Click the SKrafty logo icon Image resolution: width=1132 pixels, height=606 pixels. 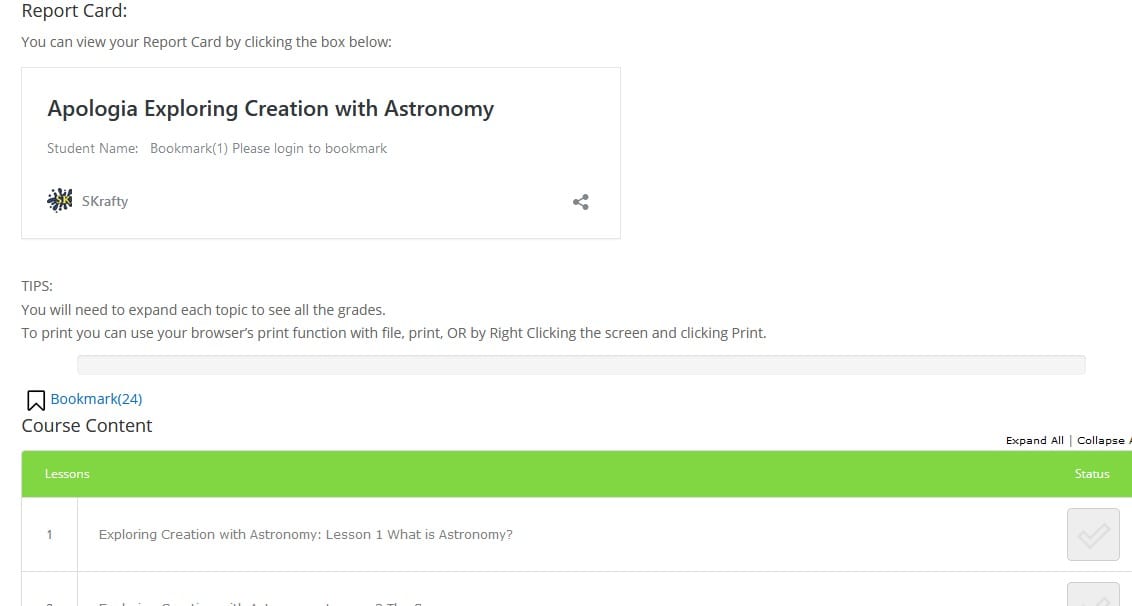click(x=60, y=200)
